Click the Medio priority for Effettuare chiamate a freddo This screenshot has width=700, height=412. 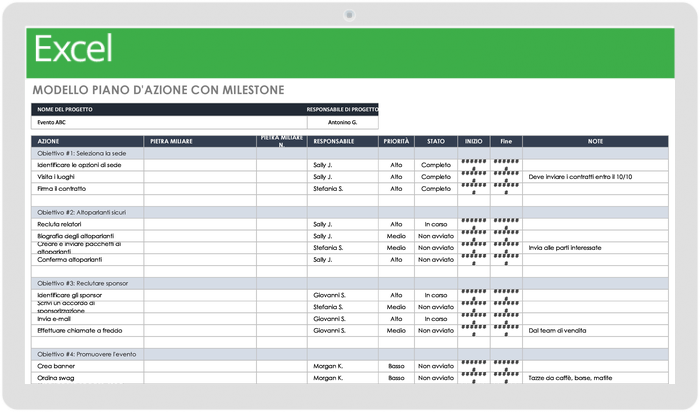pos(396,331)
